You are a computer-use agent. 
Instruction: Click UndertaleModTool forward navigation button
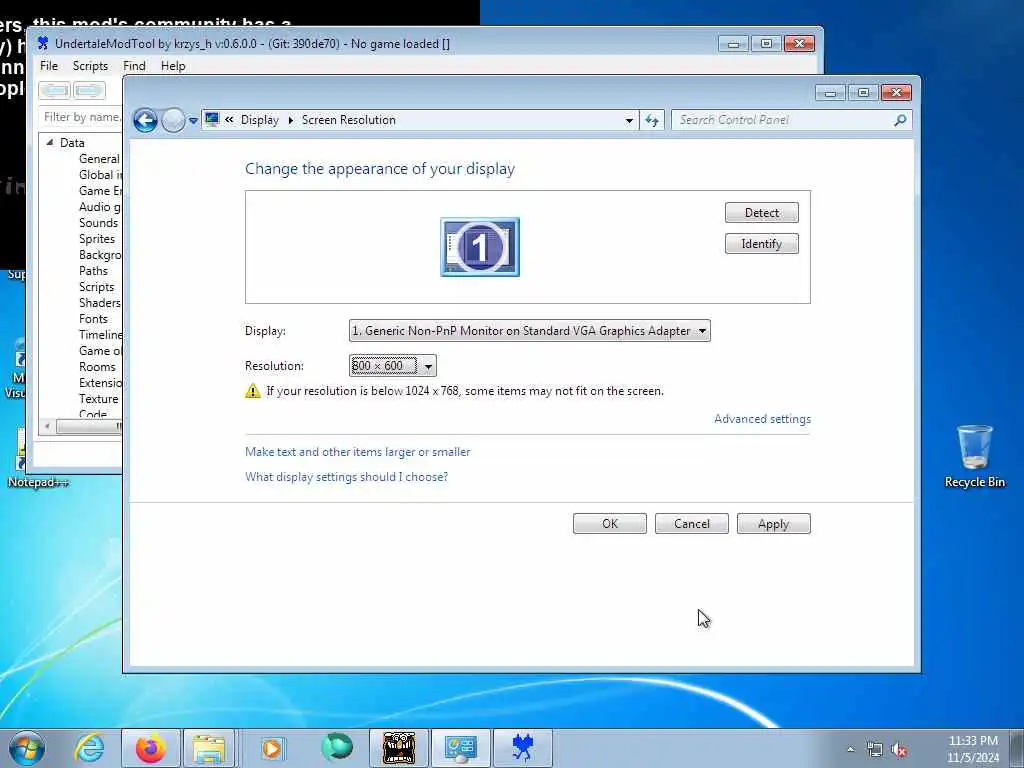point(89,90)
